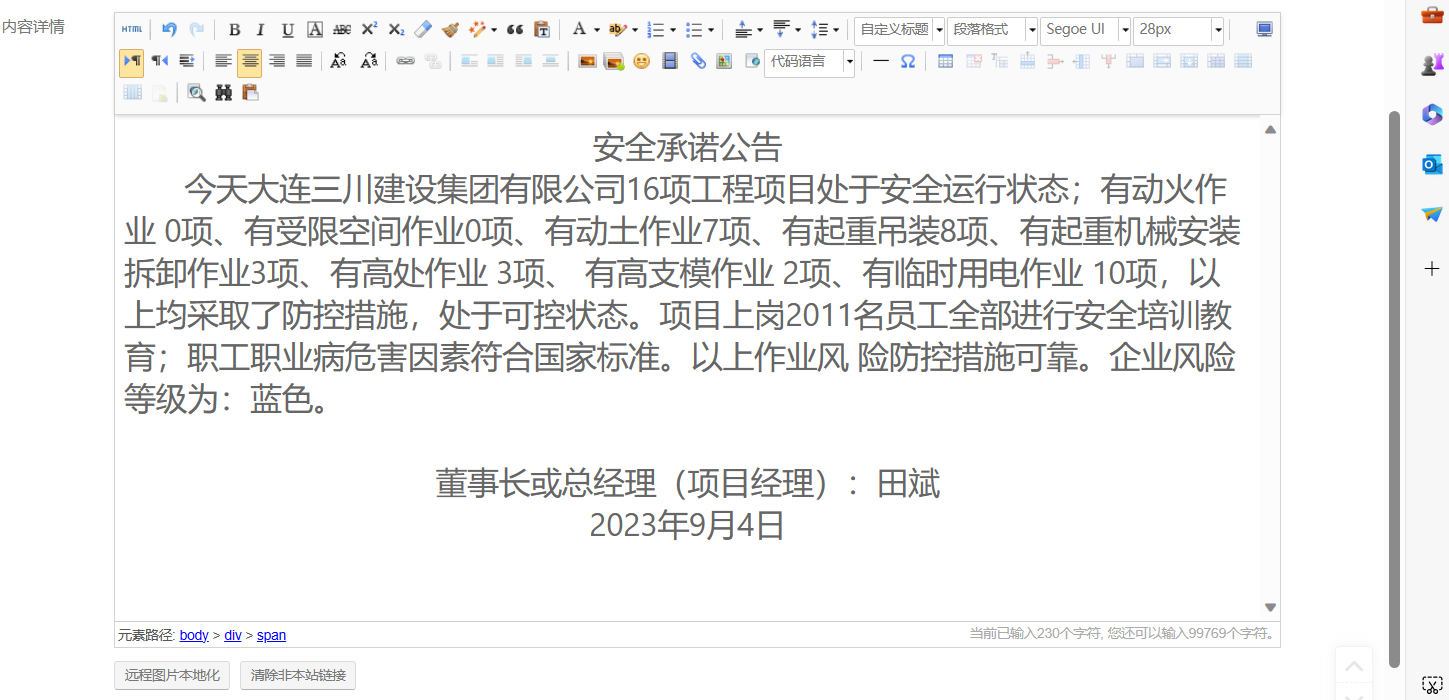
Task: Click the insert video film icon
Action: tap(670, 61)
